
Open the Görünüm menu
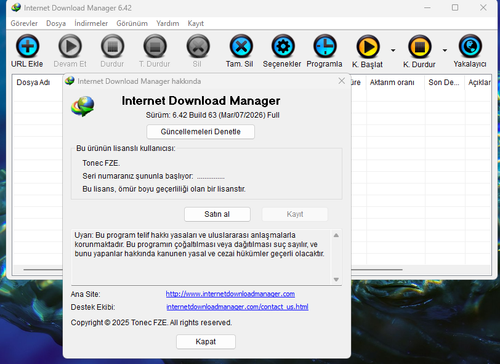click(132, 23)
